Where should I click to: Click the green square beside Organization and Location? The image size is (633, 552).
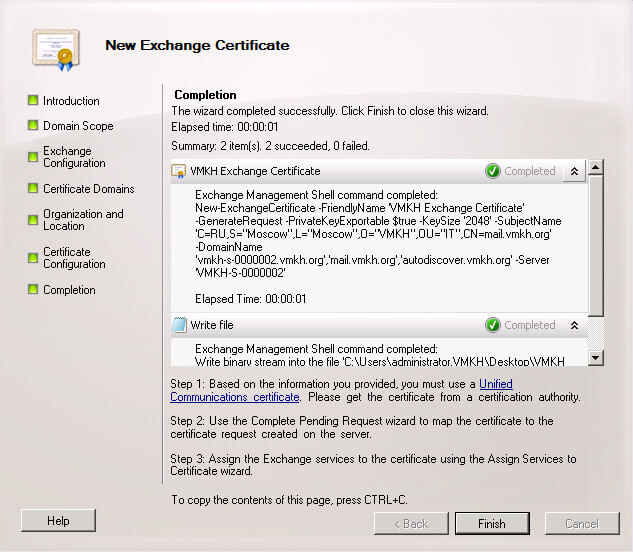(x=33, y=220)
